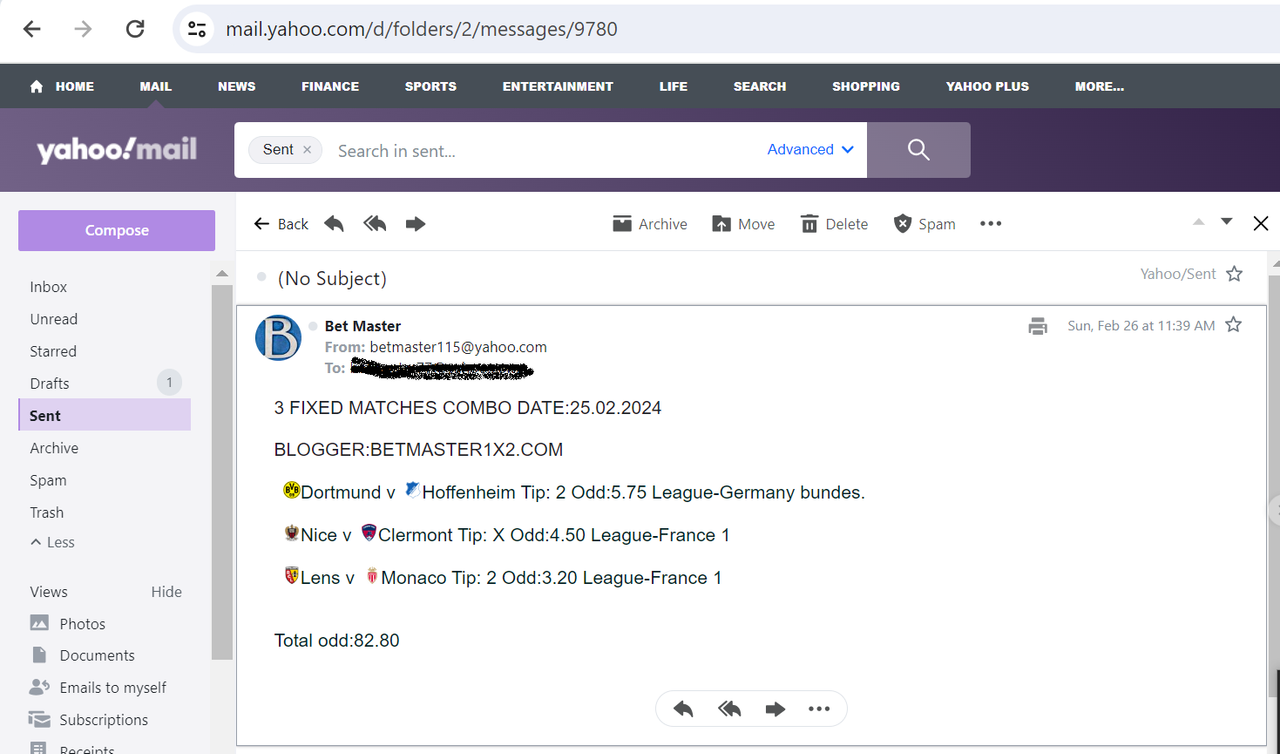Star the message beside the date

(x=1234, y=325)
